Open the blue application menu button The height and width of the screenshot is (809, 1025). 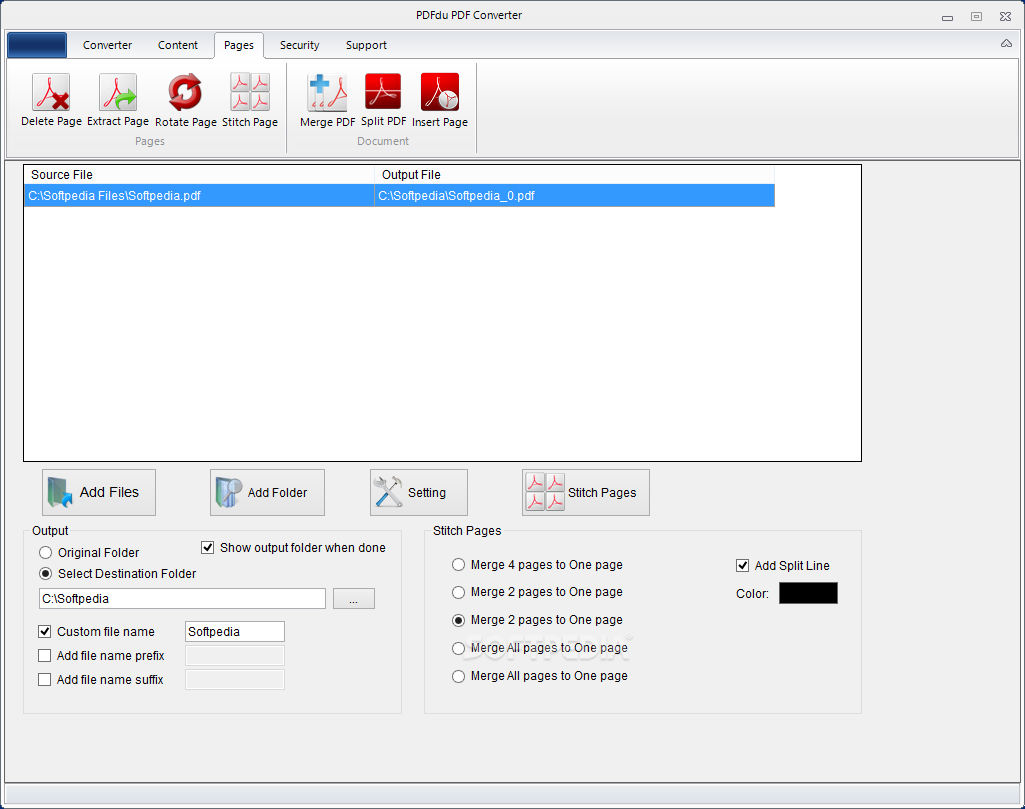pos(37,45)
